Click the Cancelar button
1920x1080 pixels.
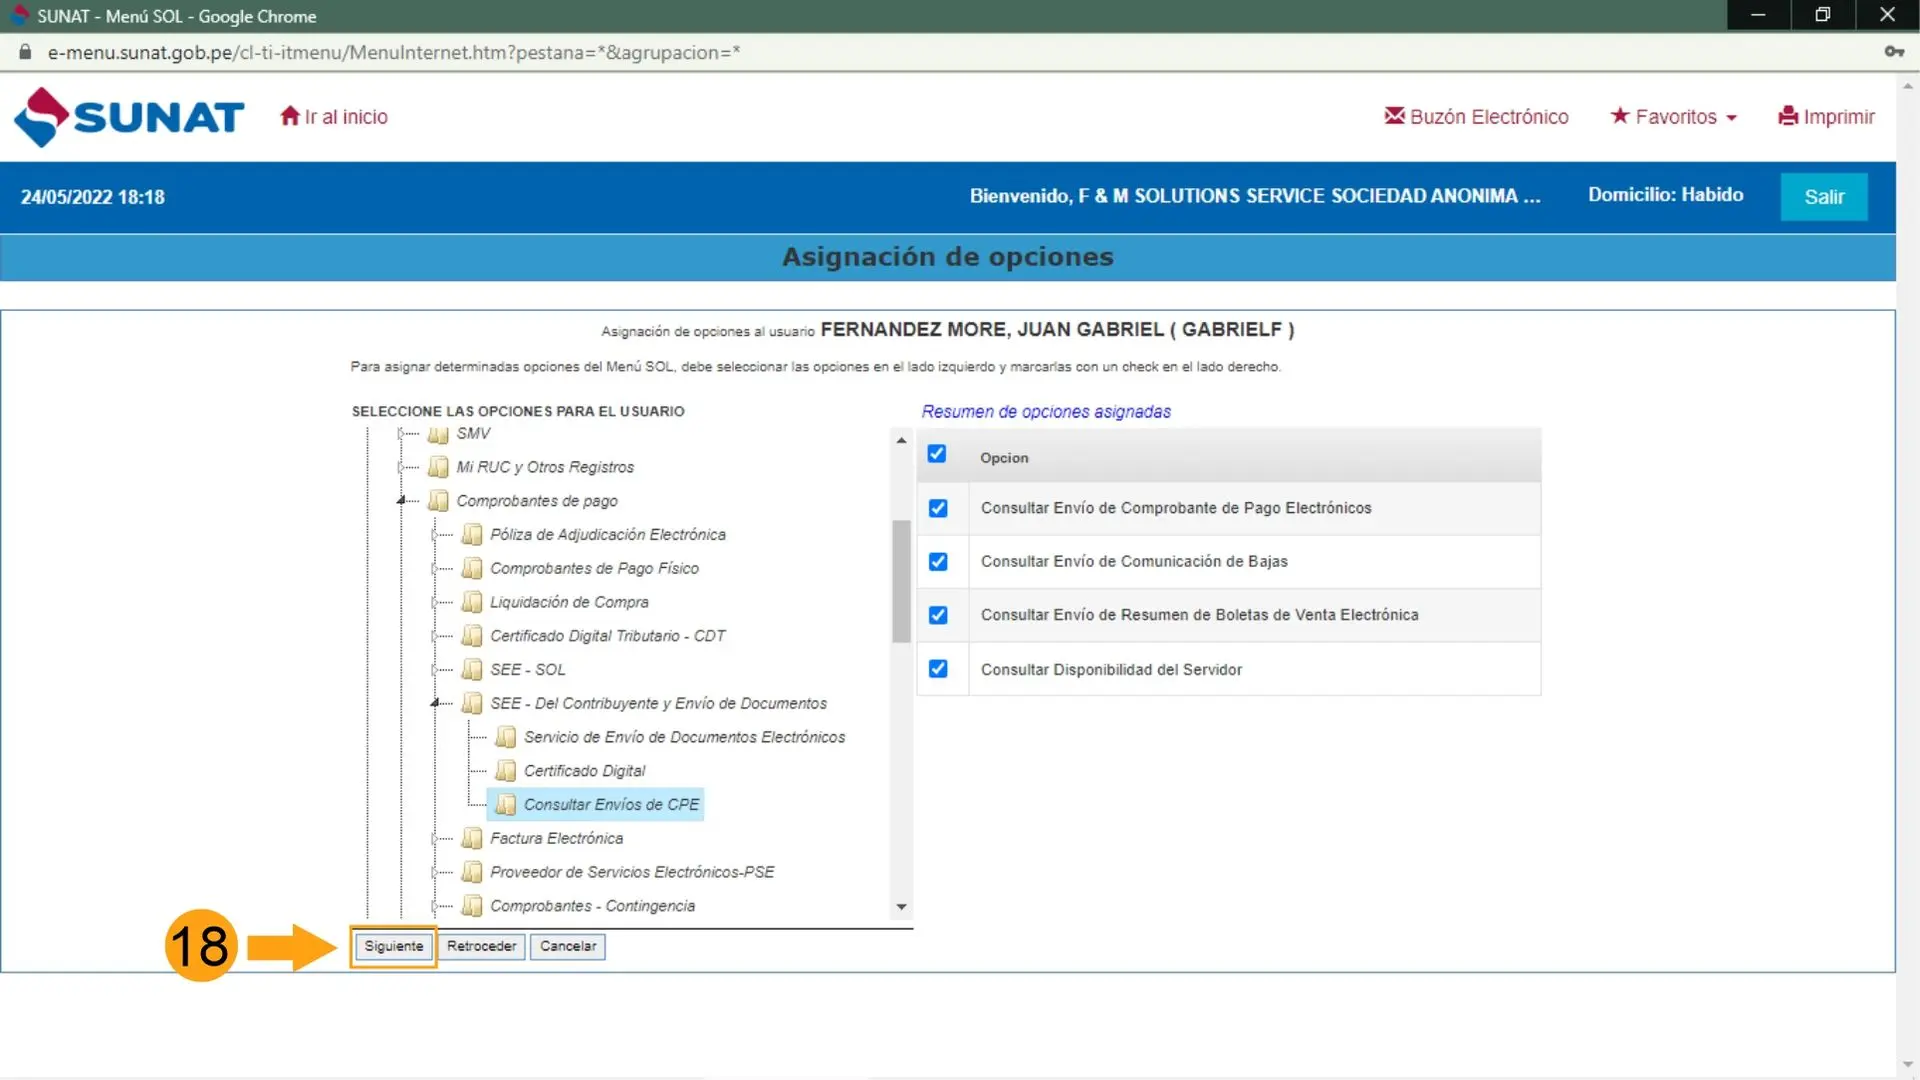(568, 946)
